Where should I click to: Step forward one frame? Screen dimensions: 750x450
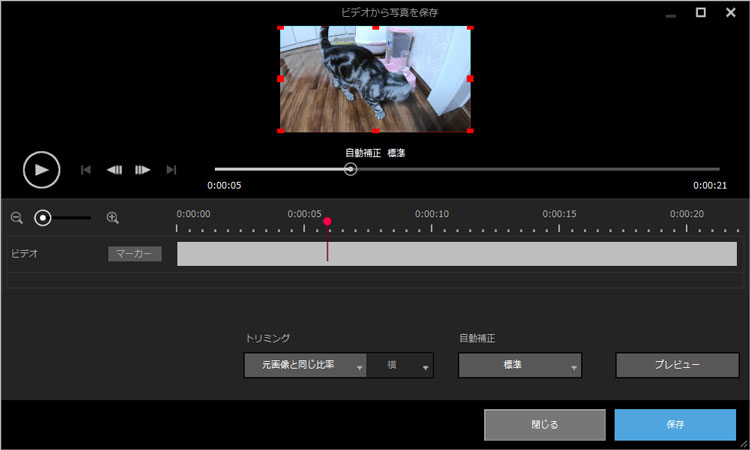pos(143,170)
